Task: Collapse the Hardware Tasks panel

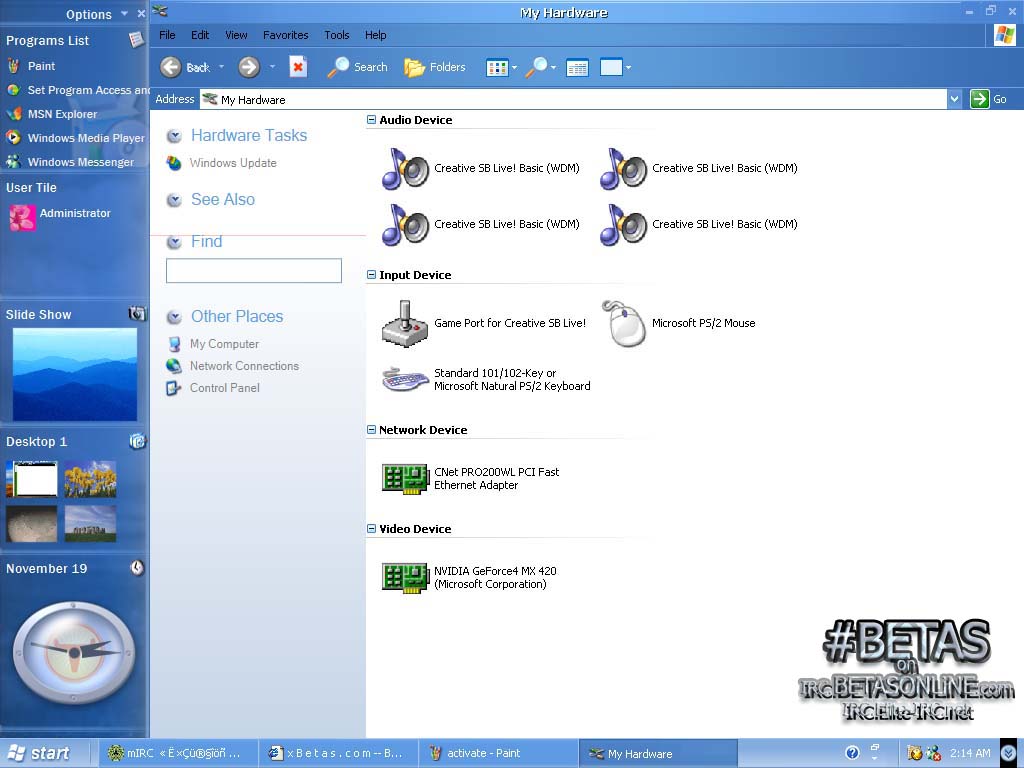Action: click(x=174, y=136)
